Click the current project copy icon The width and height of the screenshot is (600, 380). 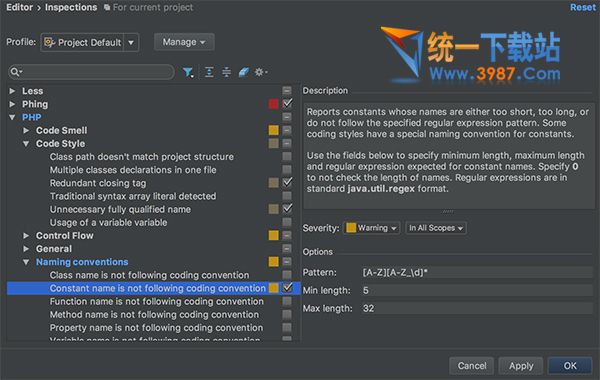point(107,8)
